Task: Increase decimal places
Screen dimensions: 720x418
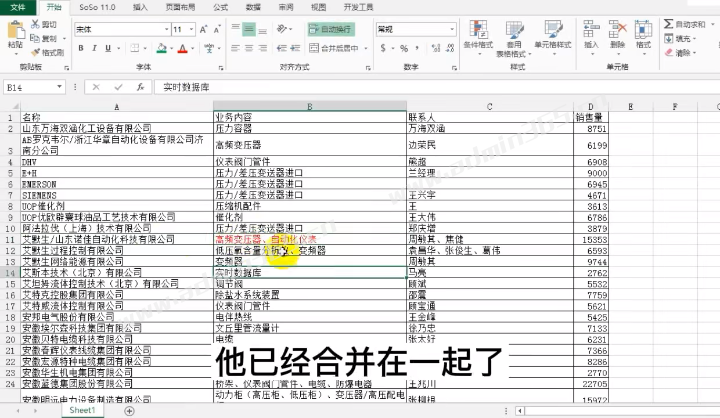Action: 436,48
